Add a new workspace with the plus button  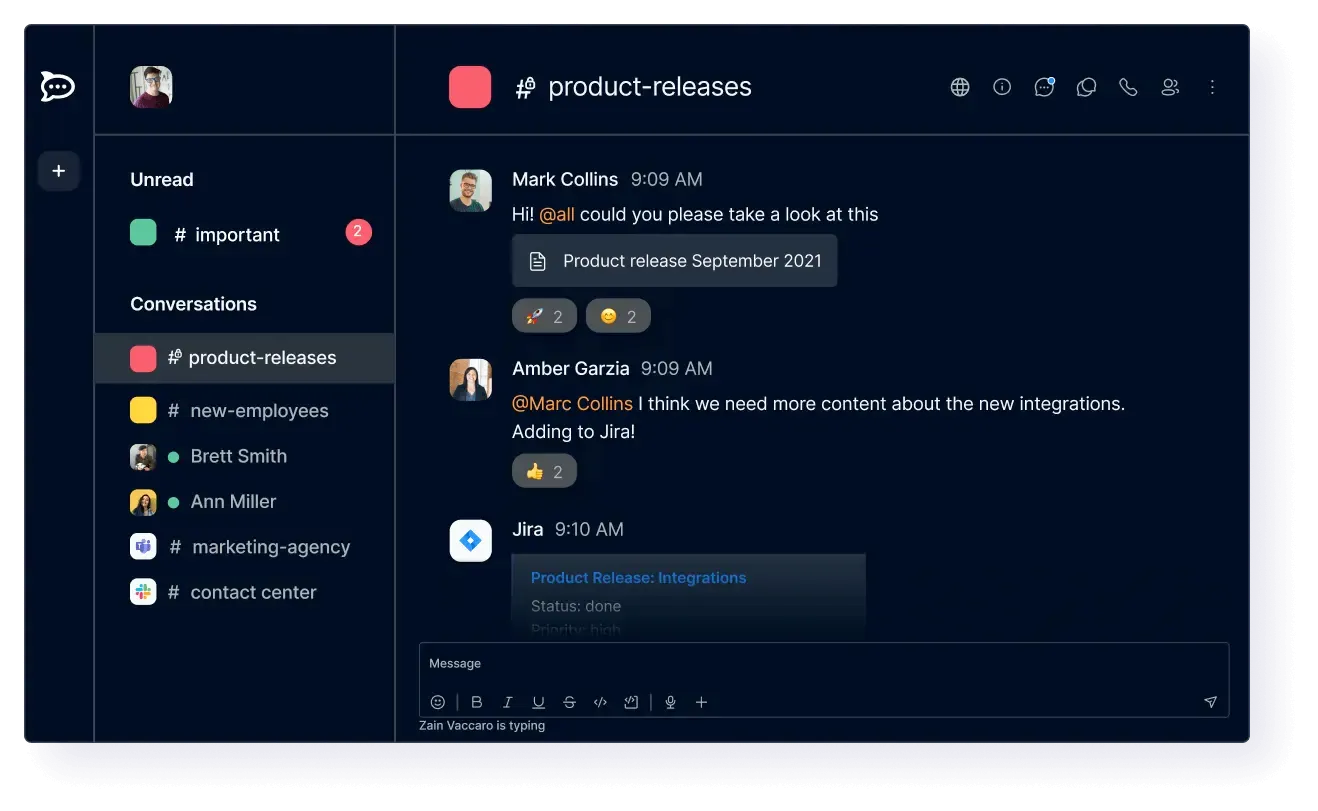click(58, 171)
